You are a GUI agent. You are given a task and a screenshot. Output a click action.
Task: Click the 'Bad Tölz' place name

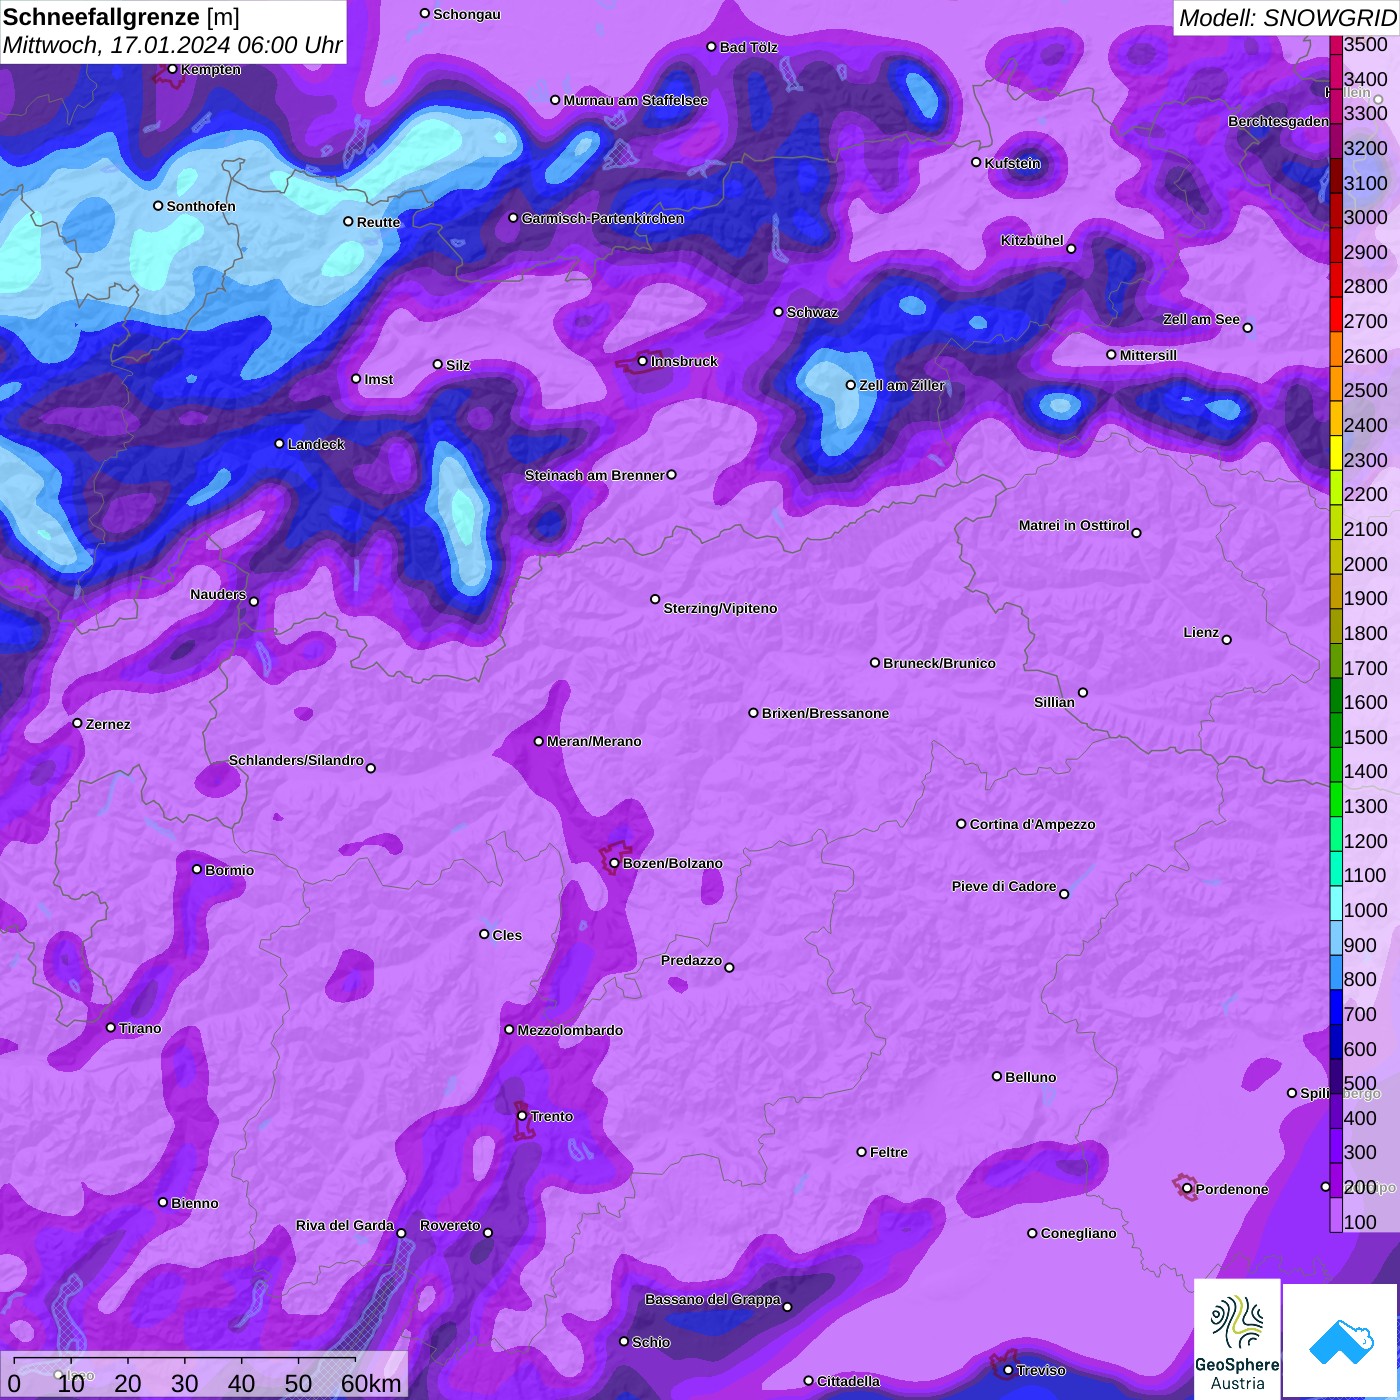pos(749,47)
